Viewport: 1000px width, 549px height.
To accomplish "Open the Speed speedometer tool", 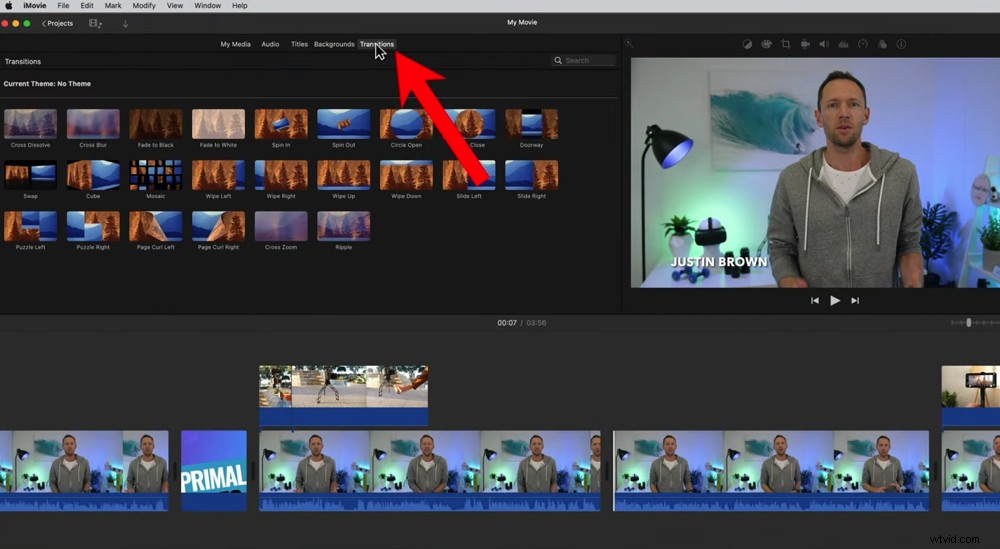I will click(863, 44).
